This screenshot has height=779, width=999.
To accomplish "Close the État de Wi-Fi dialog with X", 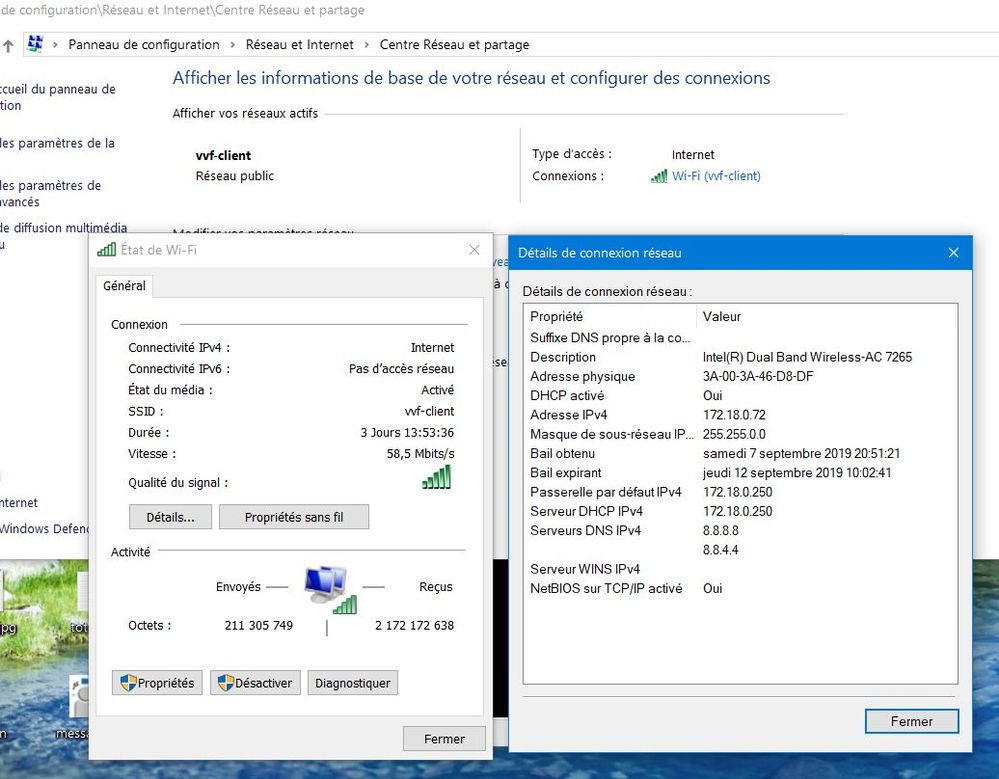I will click(474, 250).
